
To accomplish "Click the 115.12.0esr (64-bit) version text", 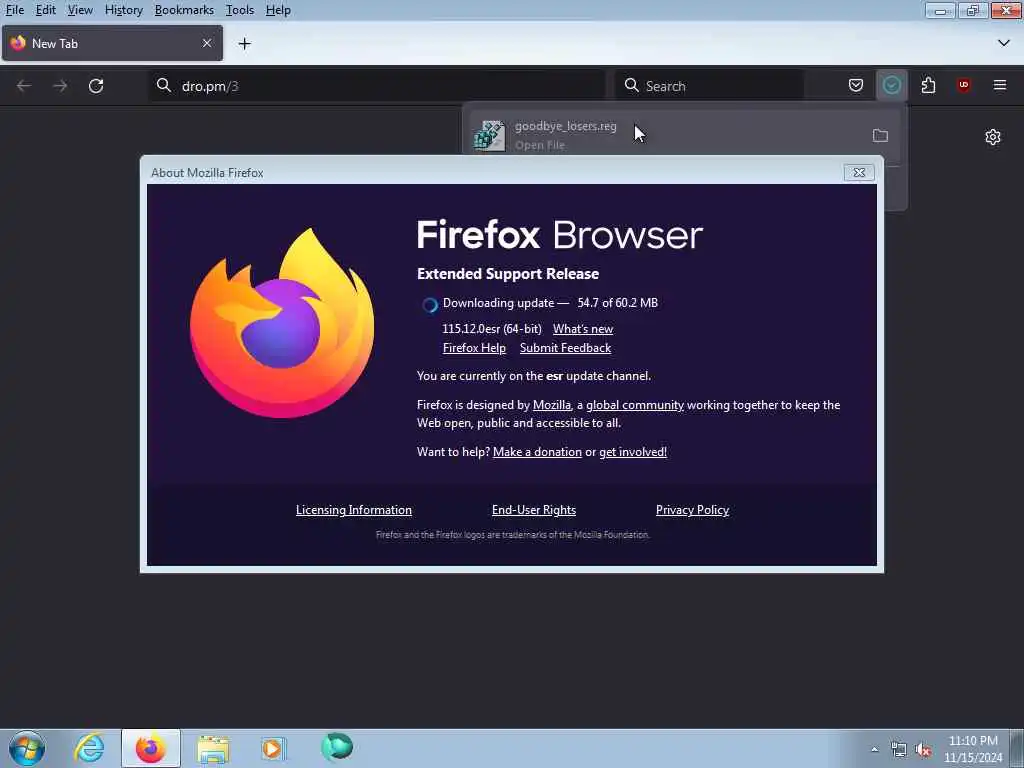I will pyautogui.click(x=492, y=329).
